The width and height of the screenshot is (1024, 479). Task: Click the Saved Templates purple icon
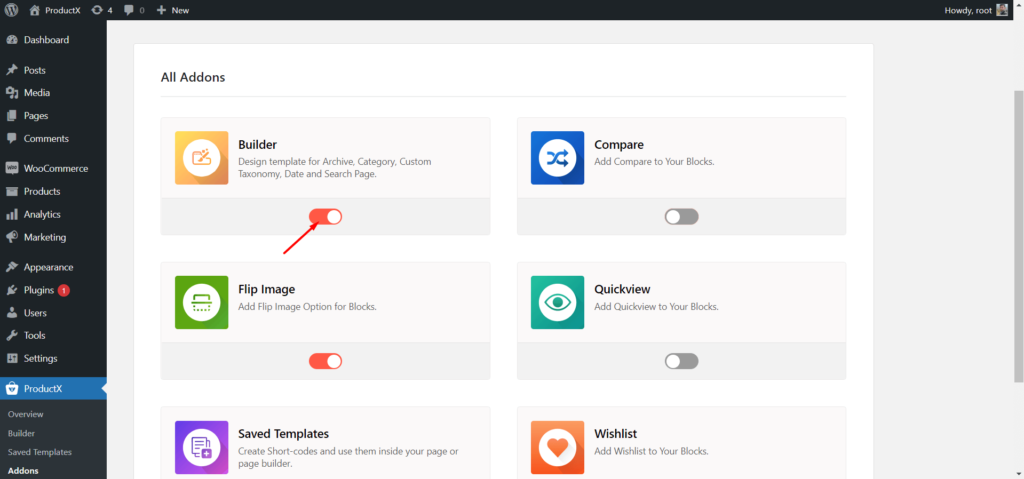[202, 447]
